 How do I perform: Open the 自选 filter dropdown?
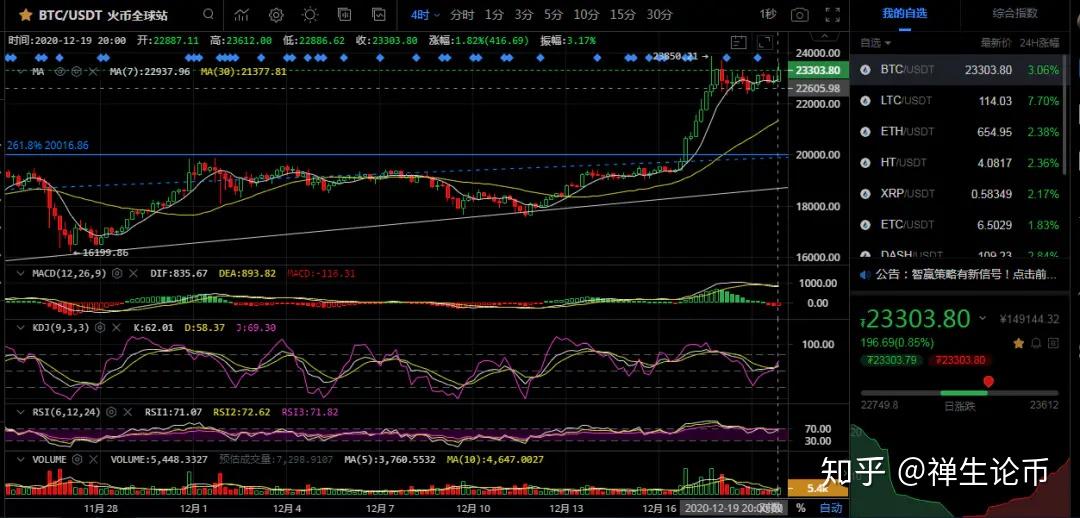click(874, 43)
